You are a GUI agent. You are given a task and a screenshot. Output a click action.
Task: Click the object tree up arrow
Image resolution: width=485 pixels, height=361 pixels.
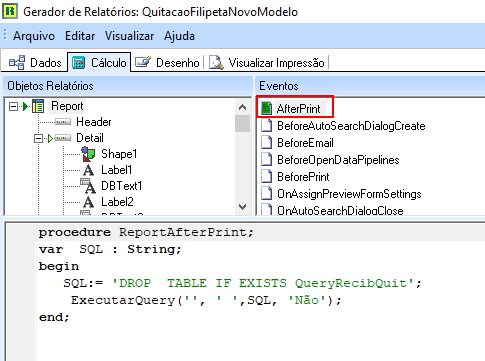click(x=243, y=107)
